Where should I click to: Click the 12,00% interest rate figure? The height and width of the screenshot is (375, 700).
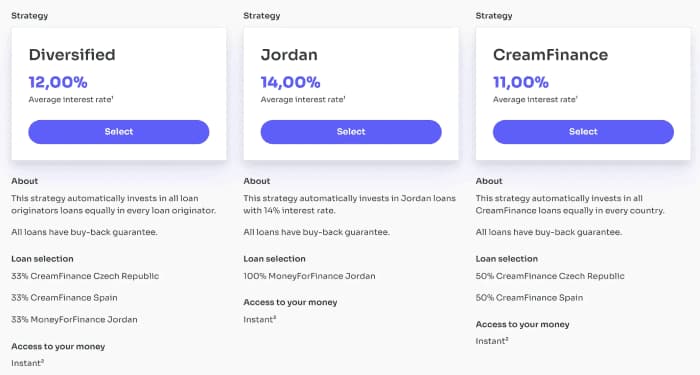tap(58, 82)
